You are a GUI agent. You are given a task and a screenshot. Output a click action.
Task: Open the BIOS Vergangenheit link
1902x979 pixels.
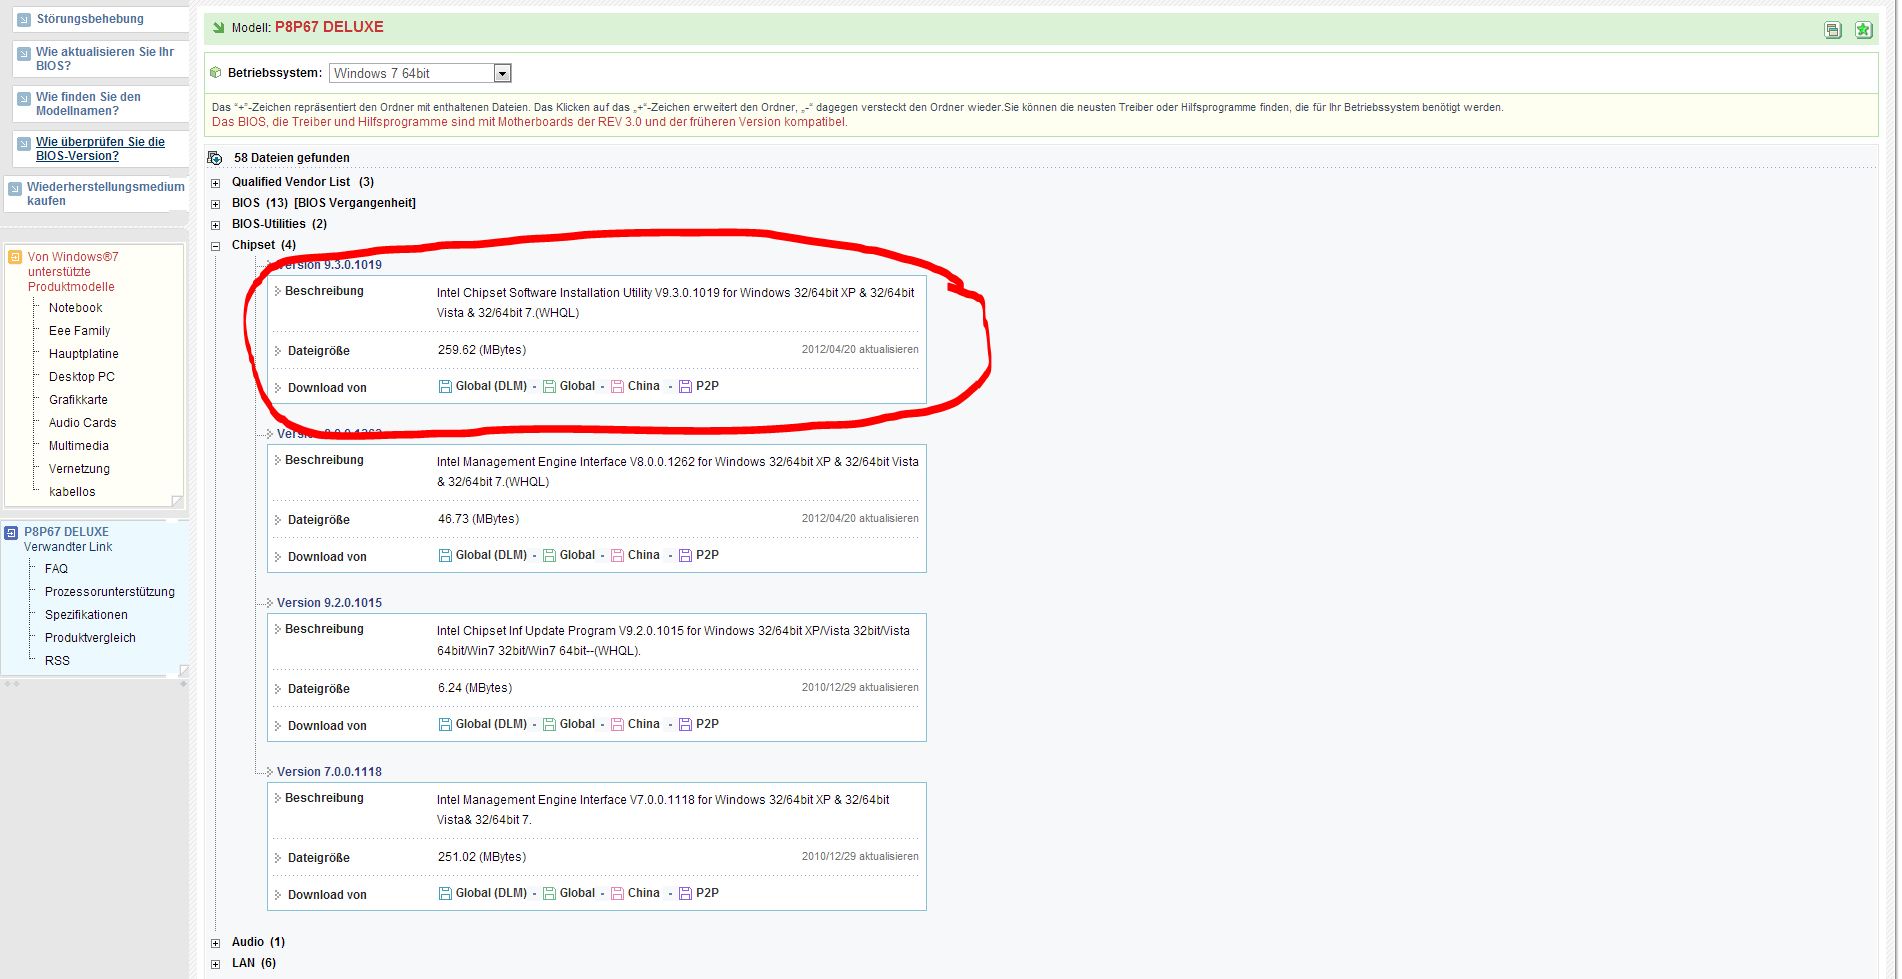(355, 203)
